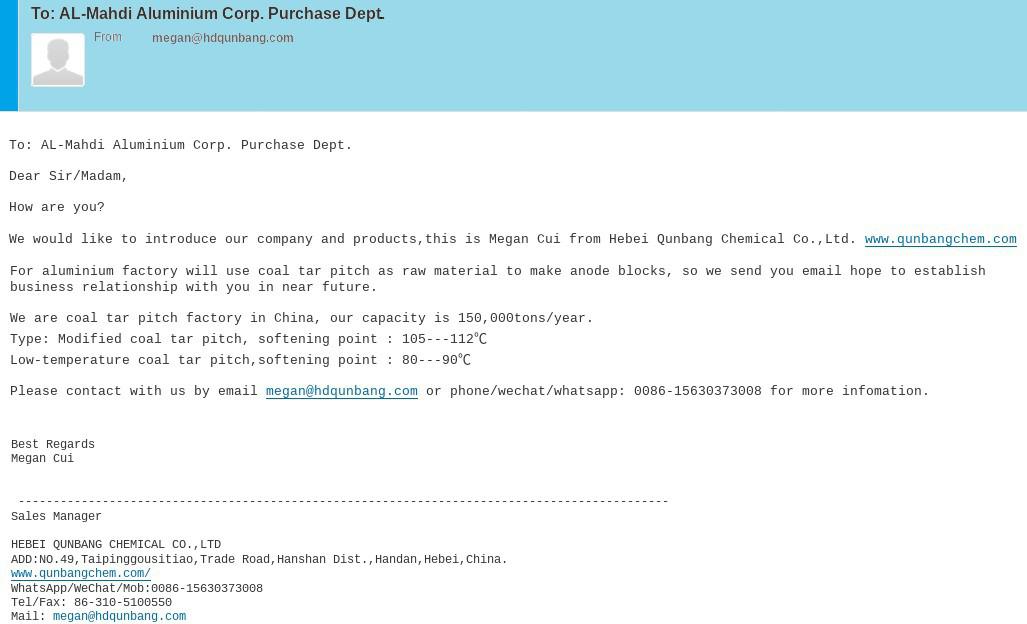
Task: Click megan@hdqunbang.com link in contact paragraph
Action: click(341, 391)
